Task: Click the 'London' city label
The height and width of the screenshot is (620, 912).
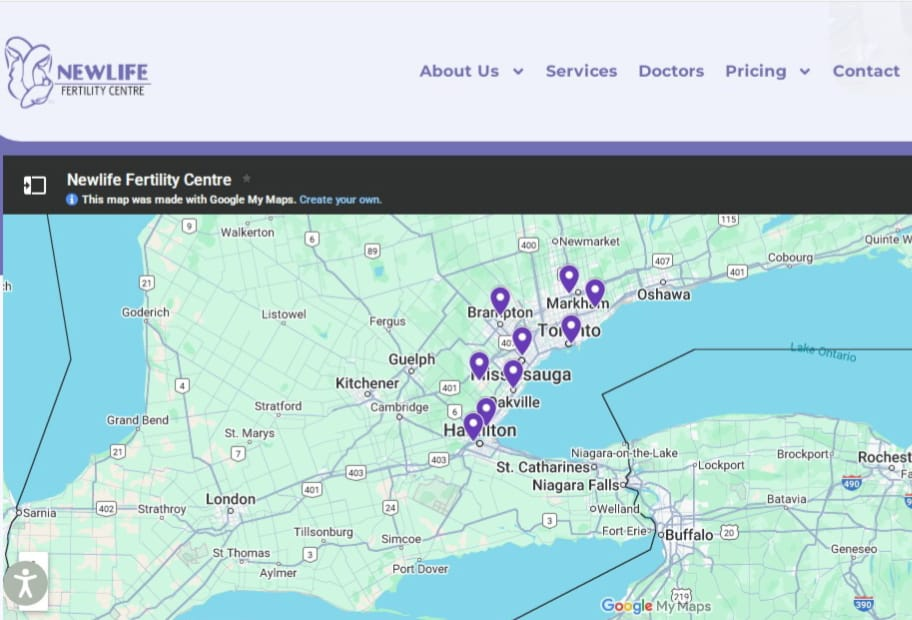Action: (x=230, y=499)
